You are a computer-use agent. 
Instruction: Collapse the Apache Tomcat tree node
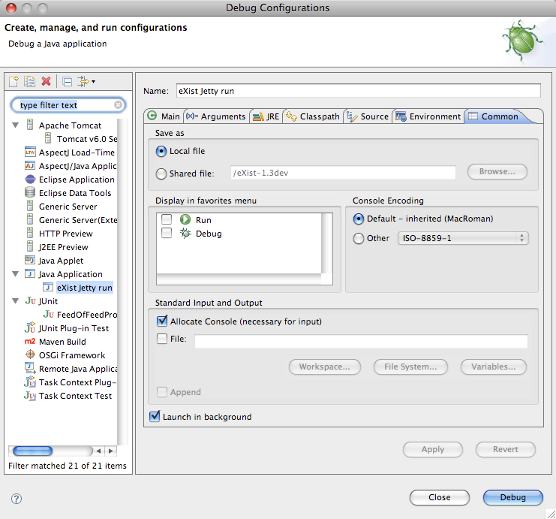[x=16, y=125]
